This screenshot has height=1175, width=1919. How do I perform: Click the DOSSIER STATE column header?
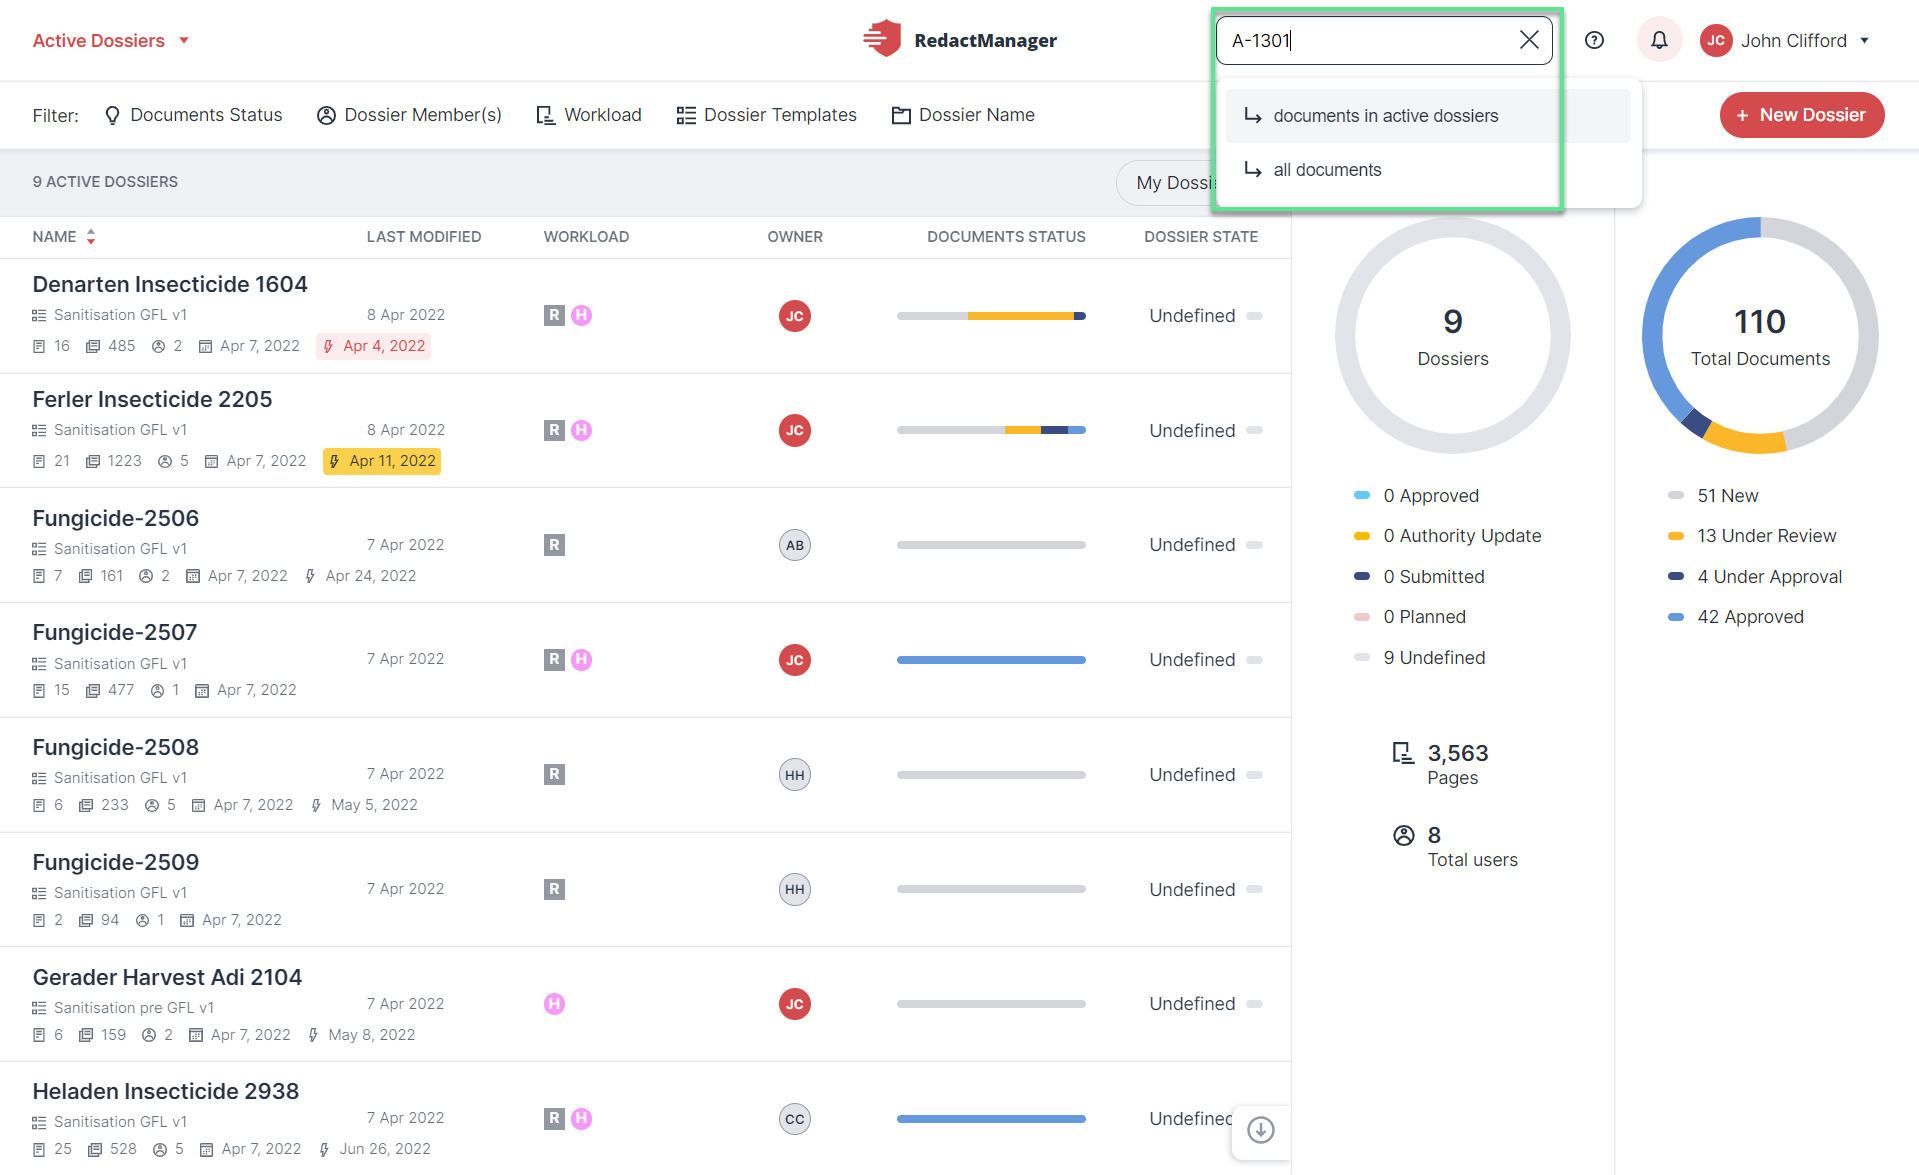1201,237
